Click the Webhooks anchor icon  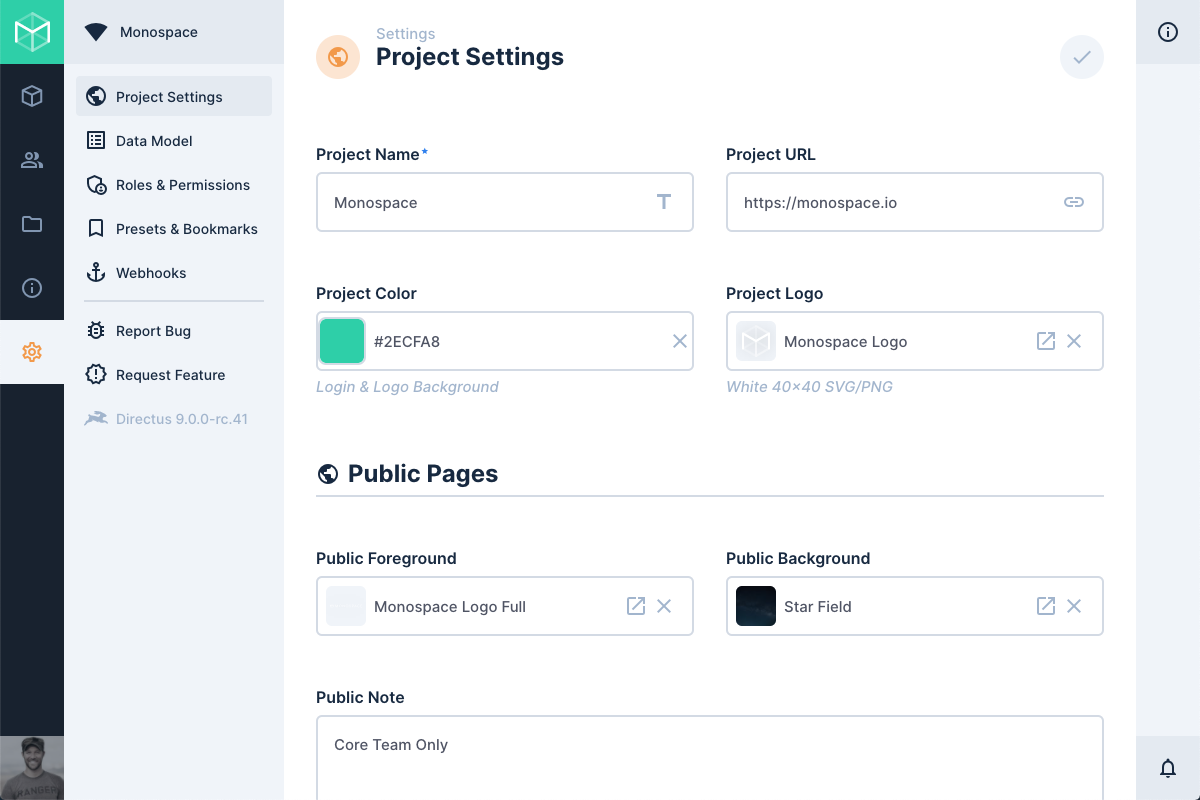tap(96, 272)
